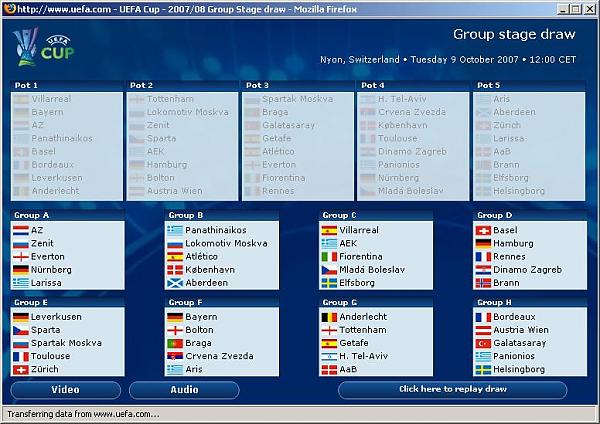Select Tottenham in Group G
The image size is (600, 424).
click(x=364, y=330)
